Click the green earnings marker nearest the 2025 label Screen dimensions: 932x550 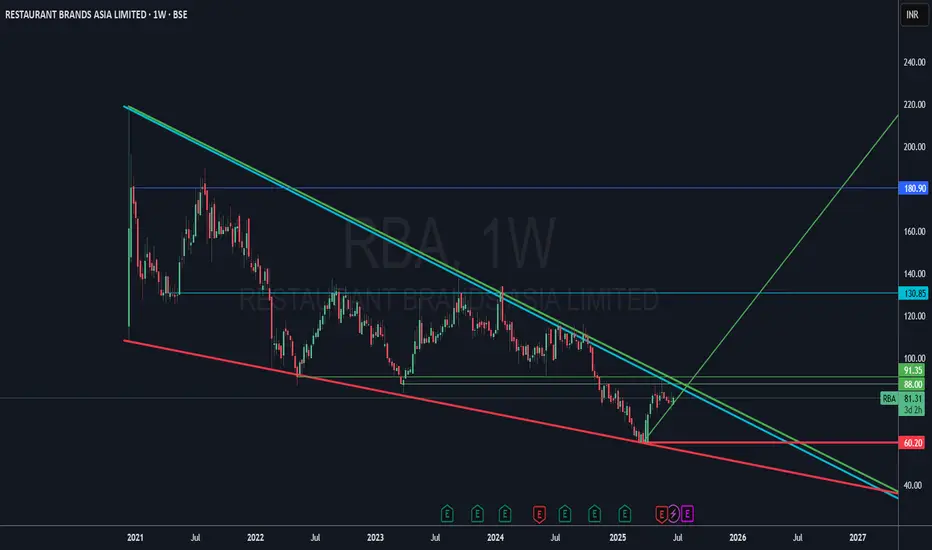[x=624, y=514]
